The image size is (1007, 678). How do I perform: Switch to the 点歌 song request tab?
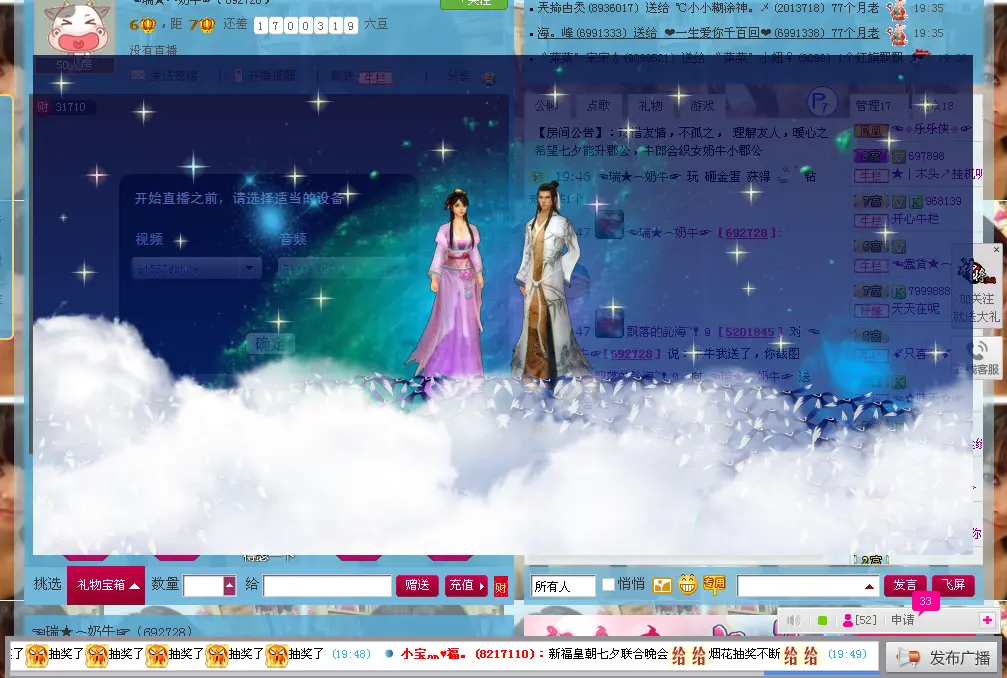tap(599, 105)
